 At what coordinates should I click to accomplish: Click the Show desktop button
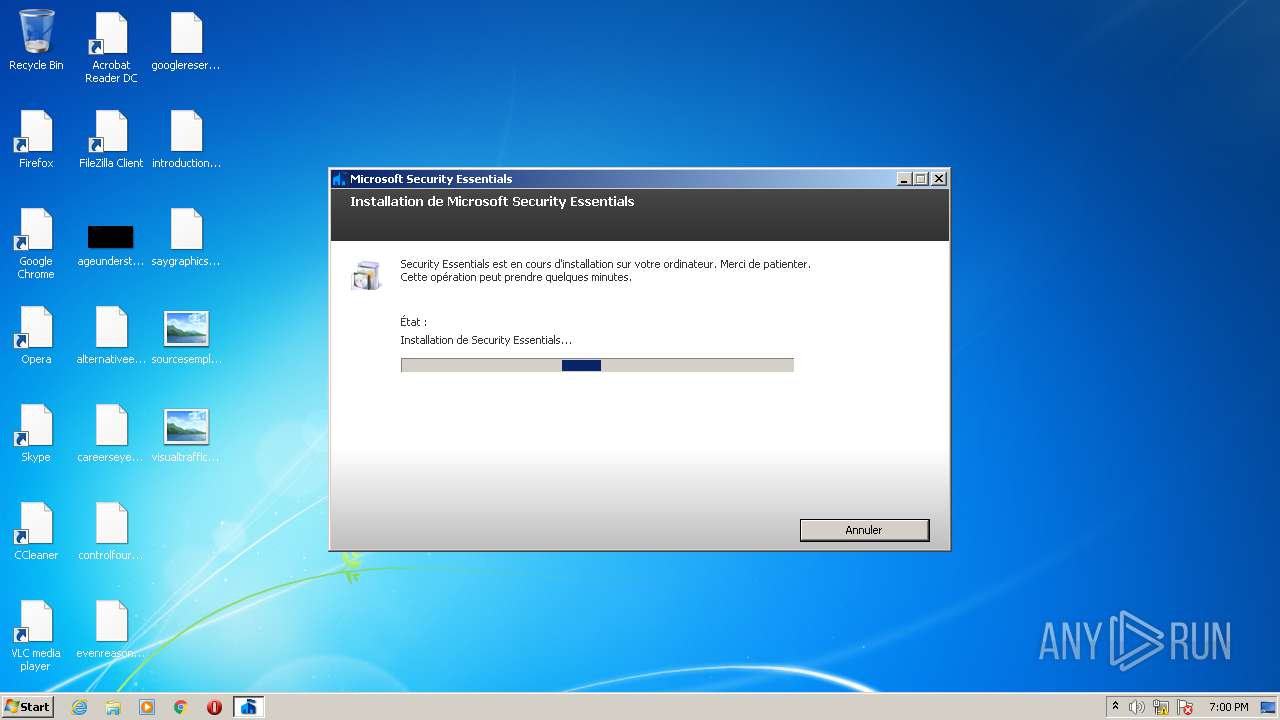pyautogui.click(x=1270, y=707)
